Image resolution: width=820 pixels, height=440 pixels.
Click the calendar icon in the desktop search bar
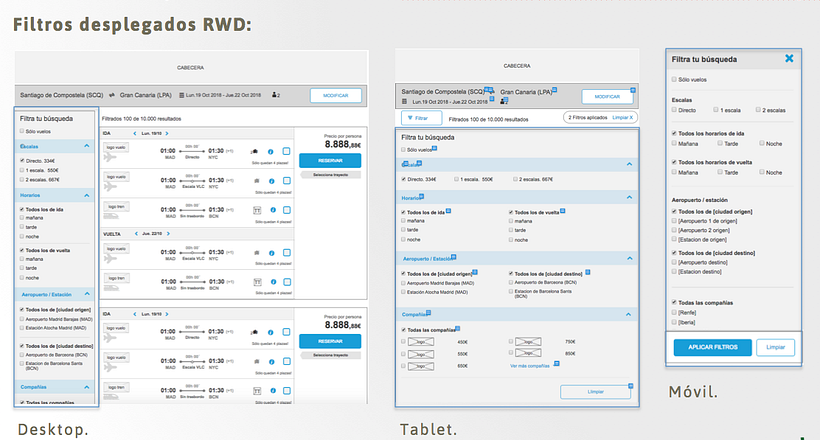pyautogui.click(x=181, y=95)
